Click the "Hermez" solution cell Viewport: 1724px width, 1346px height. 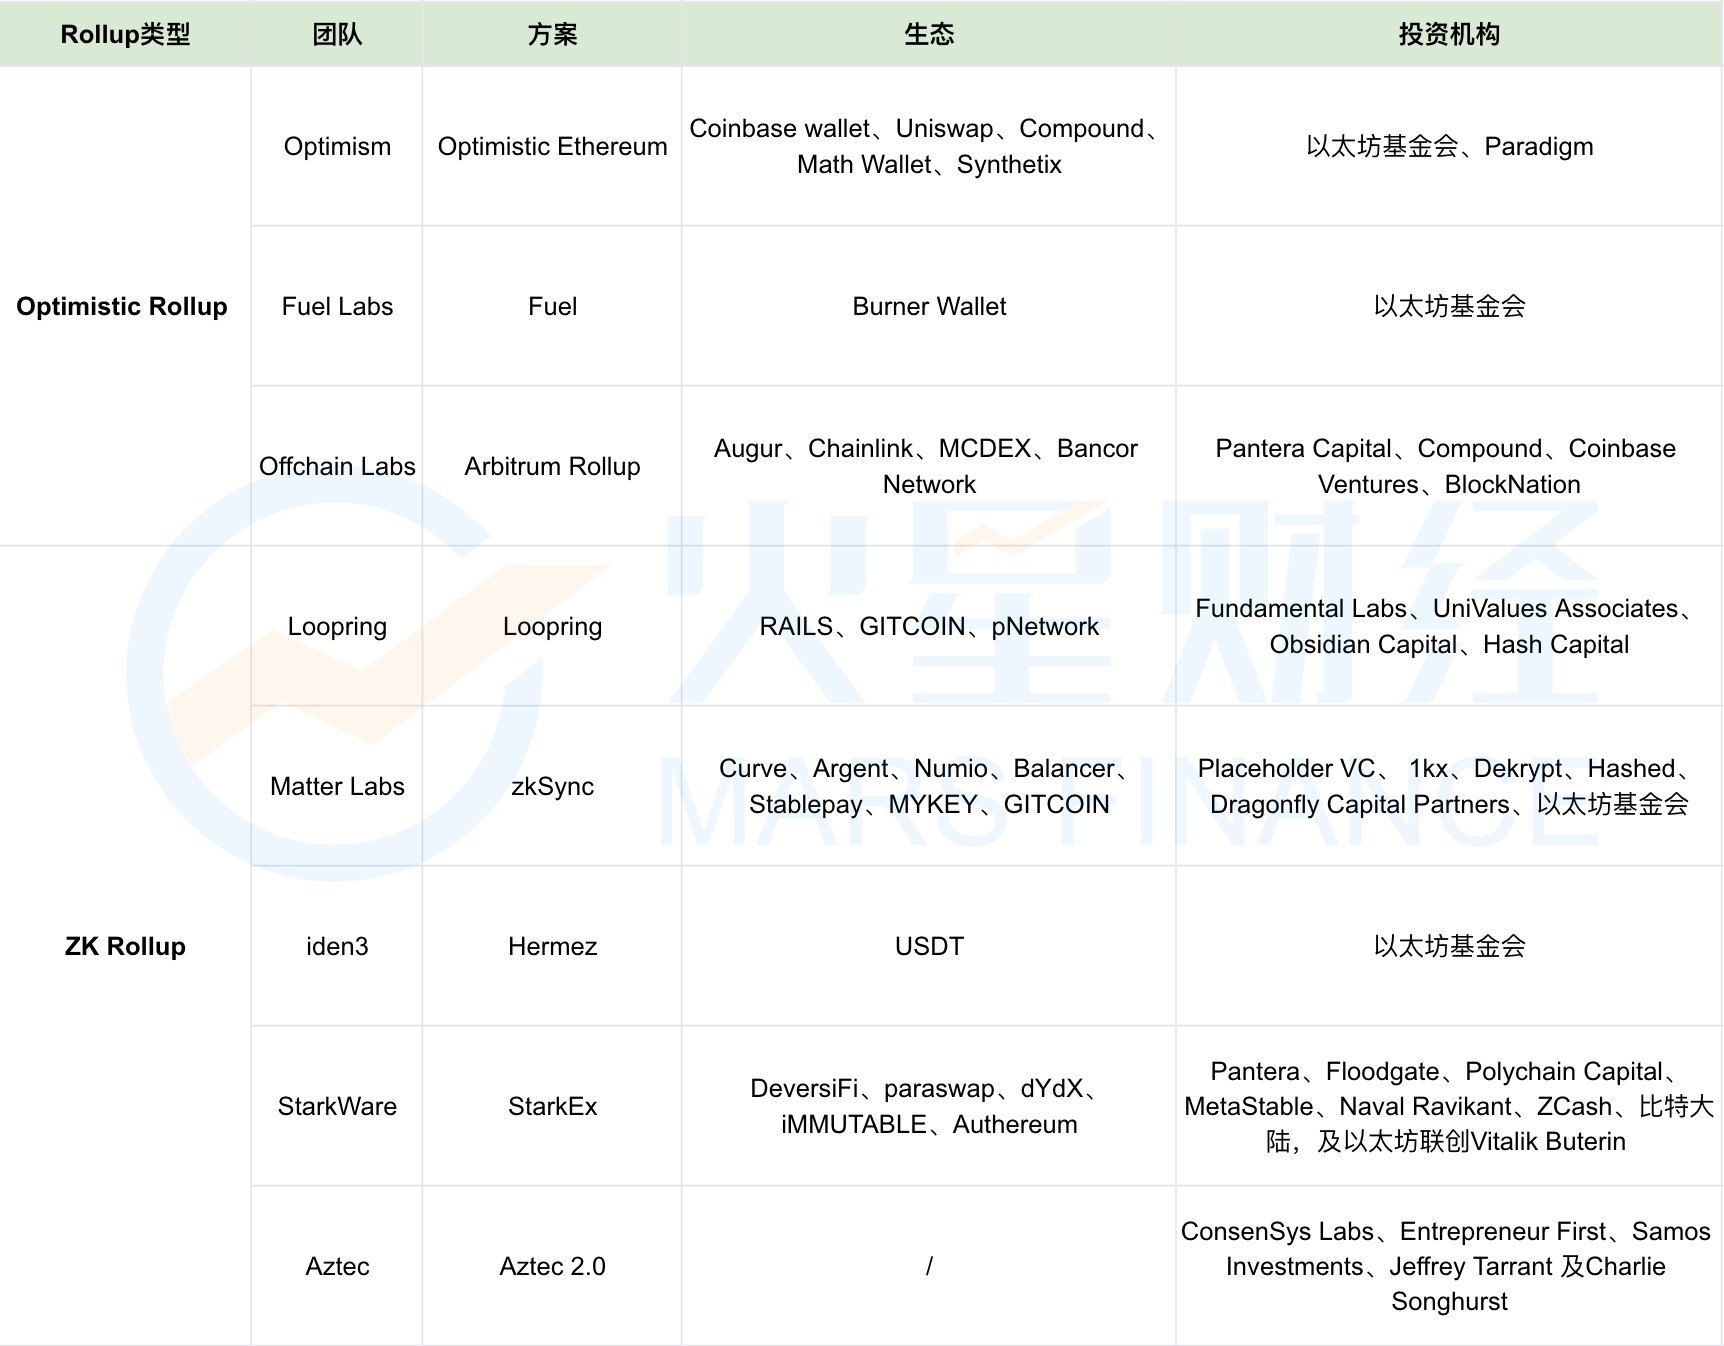coord(552,946)
